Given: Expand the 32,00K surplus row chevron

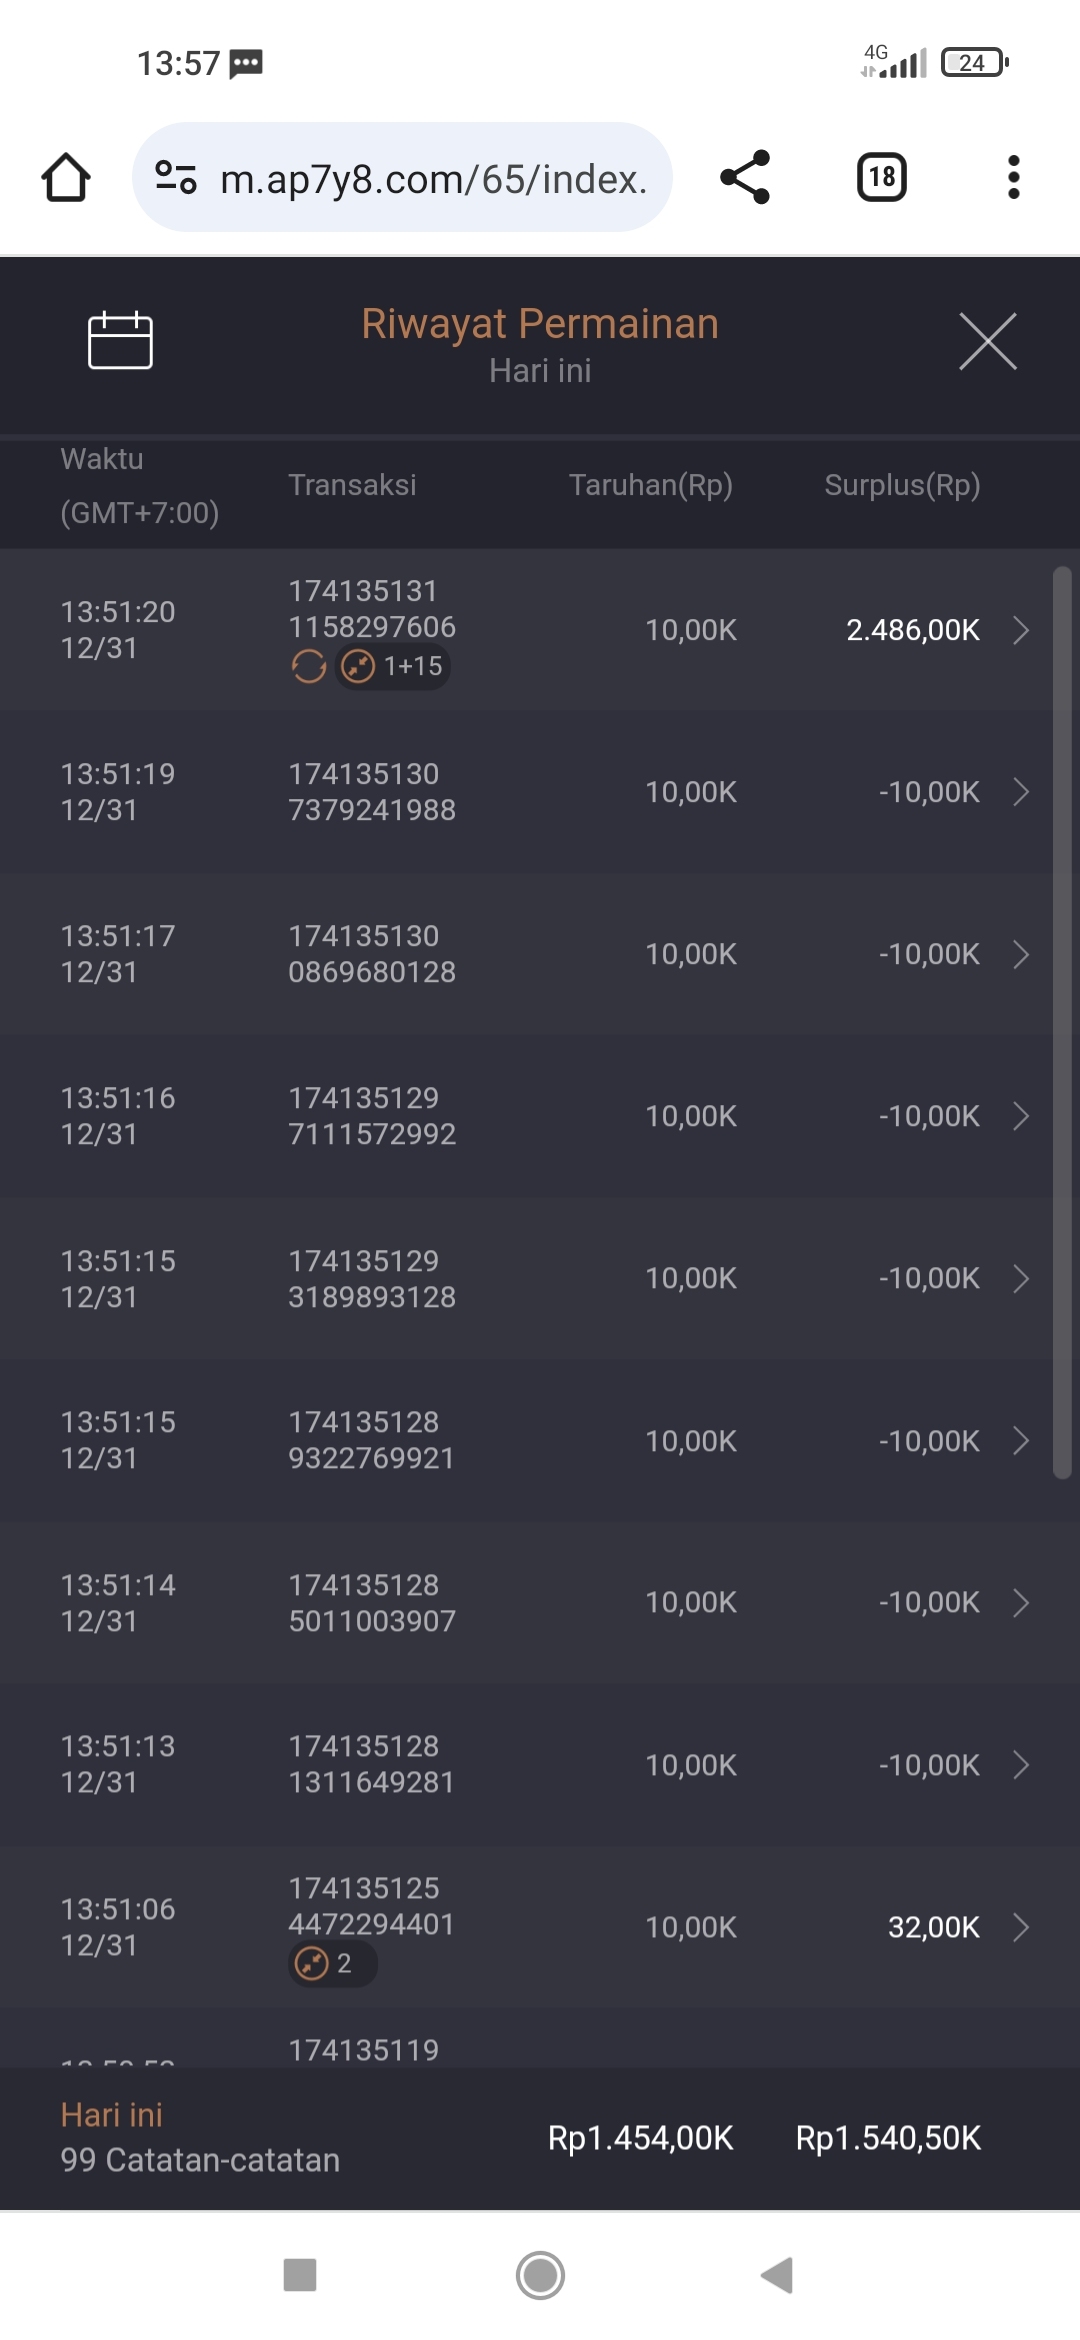Looking at the screenshot, I should [1020, 1927].
